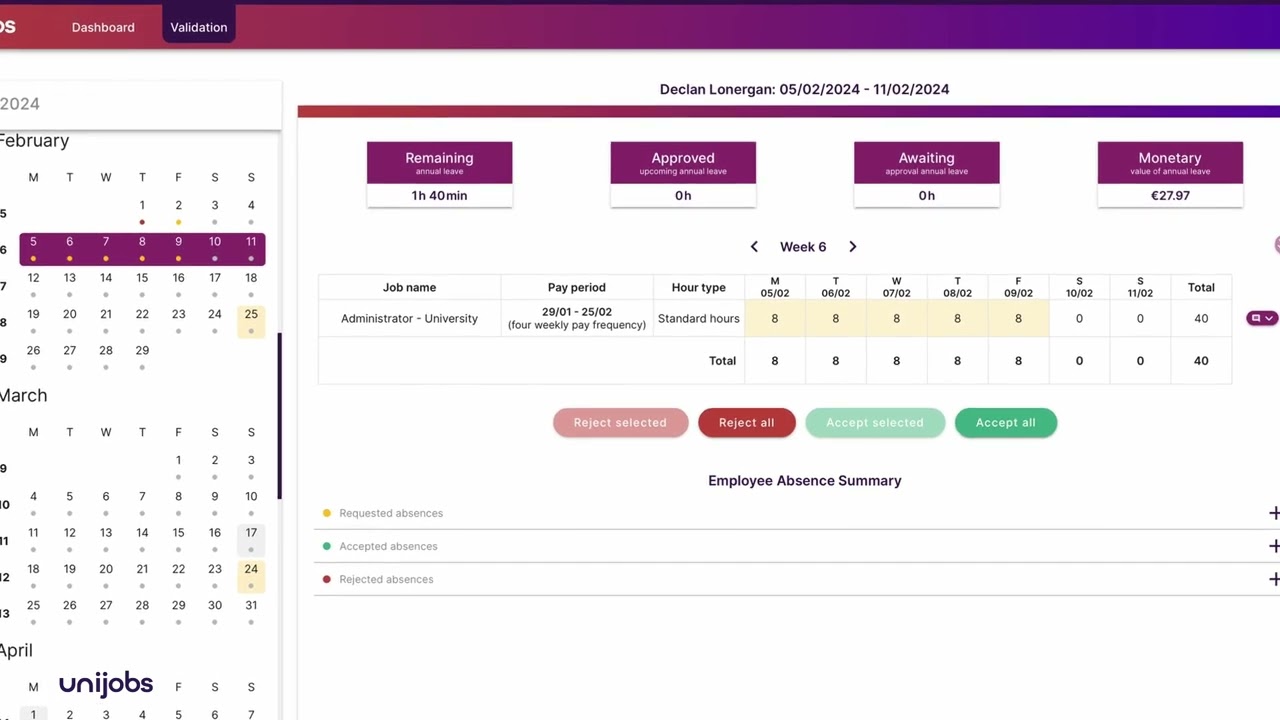Click the Hour type column header
Viewport: 1280px width, 720px height.
pyautogui.click(x=698, y=288)
